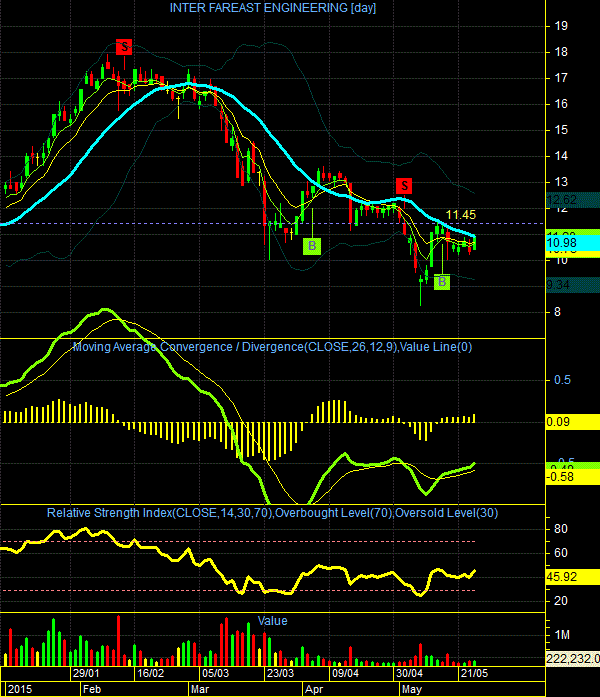Click the Relative Strength Index indicator title
This screenshot has height=697, width=600.
click(272, 513)
